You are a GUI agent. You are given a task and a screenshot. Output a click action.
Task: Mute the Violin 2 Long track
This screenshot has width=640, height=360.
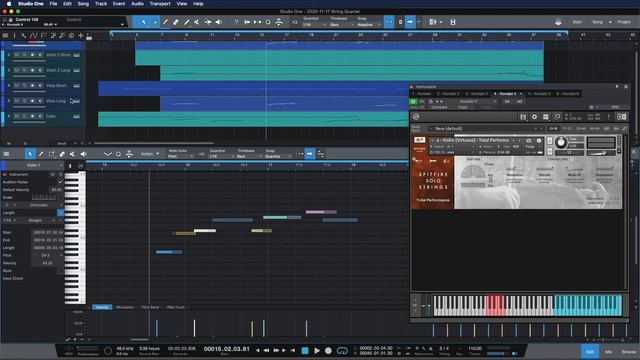(17, 70)
